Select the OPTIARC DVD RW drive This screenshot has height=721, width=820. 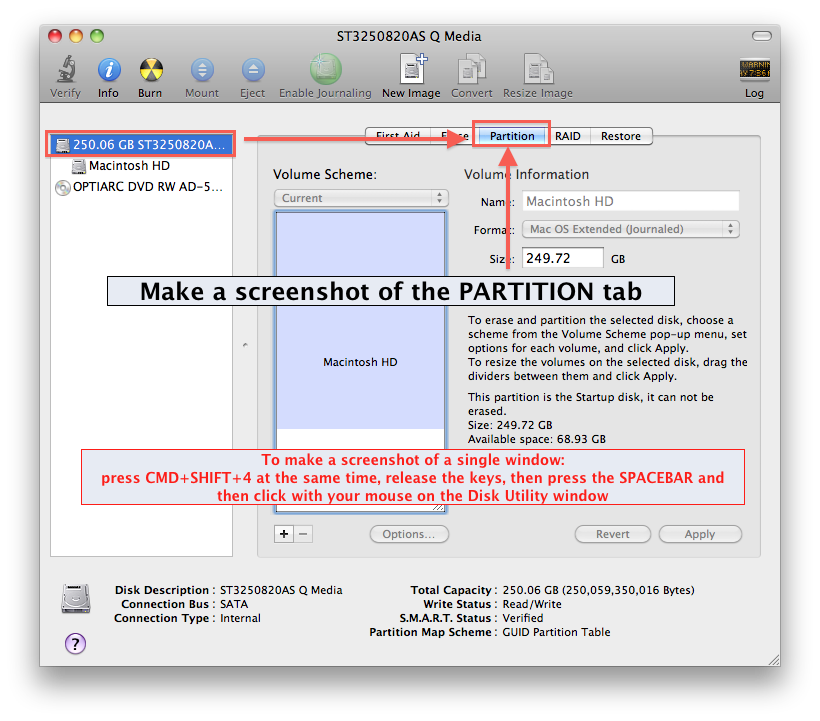(139, 187)
